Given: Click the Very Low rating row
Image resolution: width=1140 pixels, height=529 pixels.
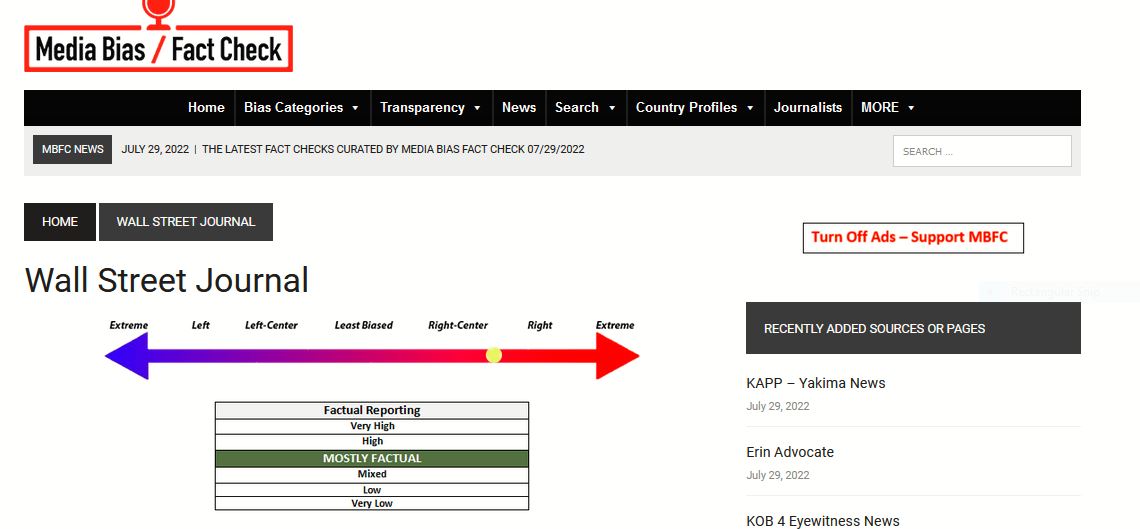Looking at the screenshot, I should tap(372, 503).
